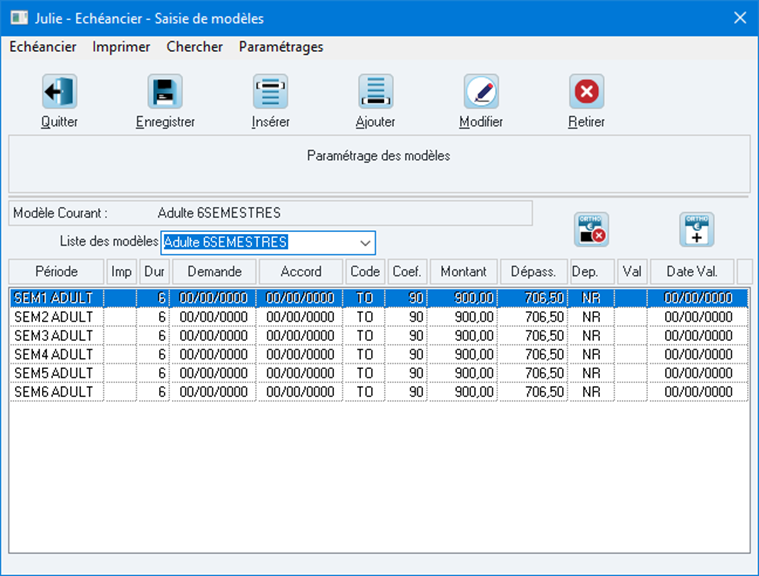Click the red Retirer icon
Viewport: 759px width, 576px height.
pos(586,91)
